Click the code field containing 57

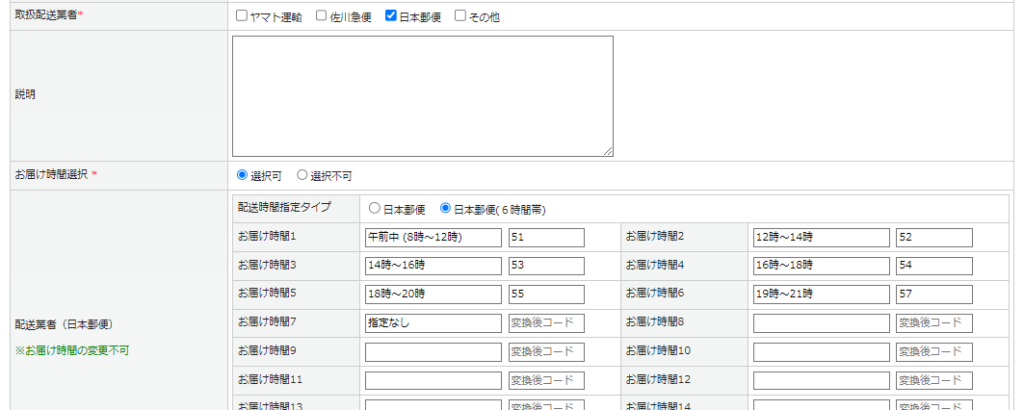pyautogui.click(x=934, y=295)
